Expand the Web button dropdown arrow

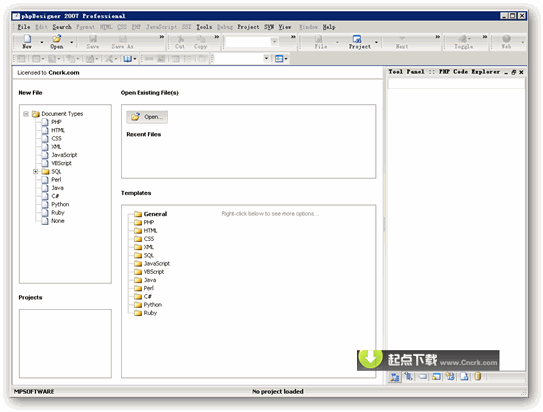coord(522,42)
